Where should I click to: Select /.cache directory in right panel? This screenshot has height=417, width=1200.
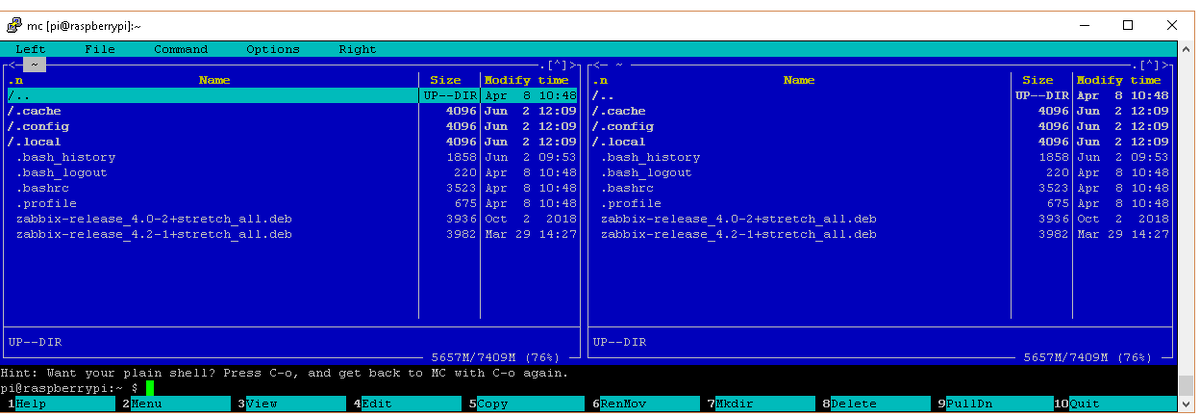(880, 111)
